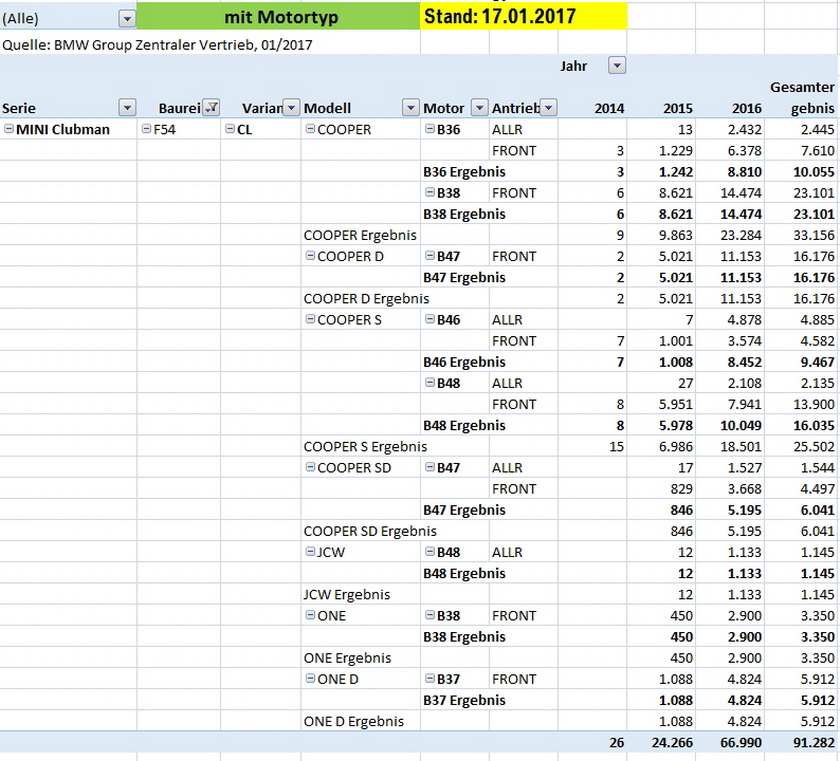
Task: Click the 'B37 Ergebnis' subtotal label
Action: coord(464,700)
